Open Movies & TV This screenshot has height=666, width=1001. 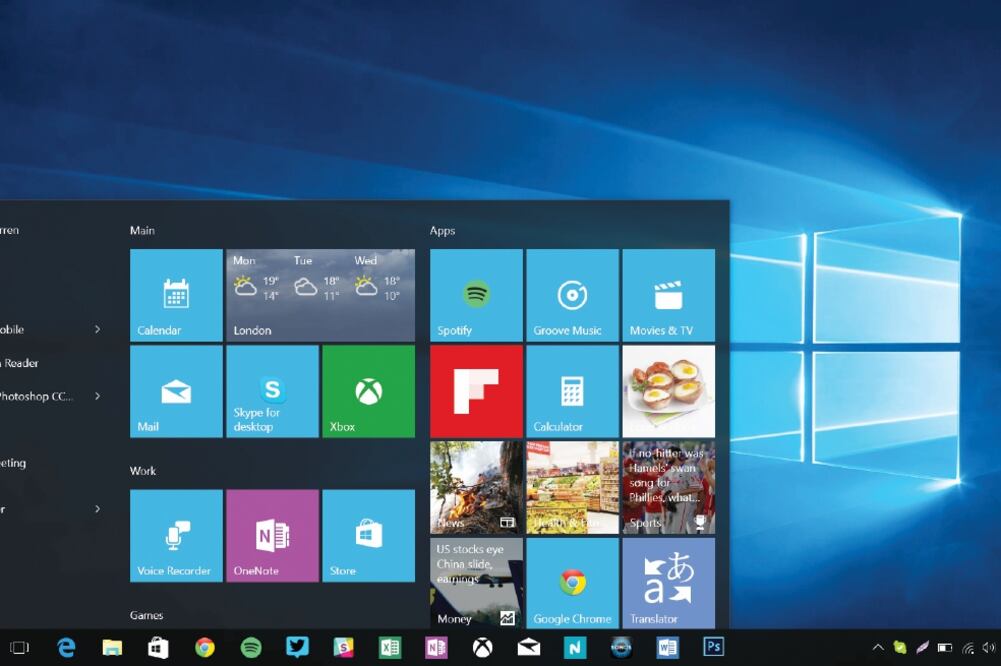(668, 295)
